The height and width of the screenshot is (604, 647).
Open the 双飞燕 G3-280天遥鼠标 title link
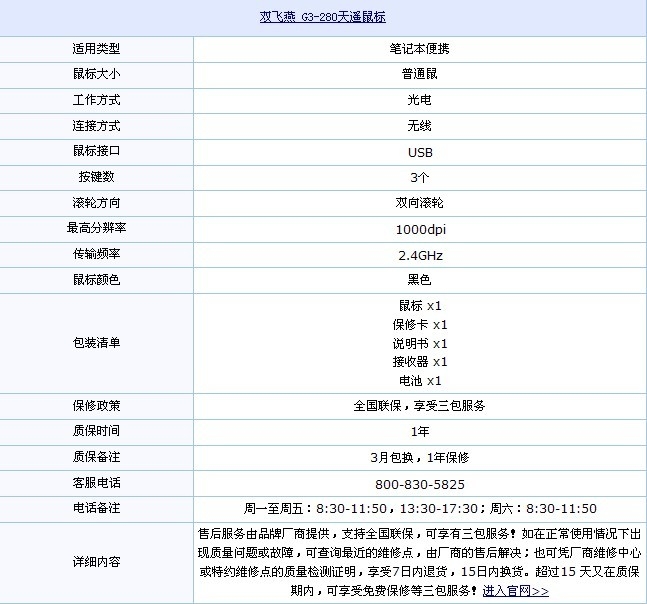(323, 17)
